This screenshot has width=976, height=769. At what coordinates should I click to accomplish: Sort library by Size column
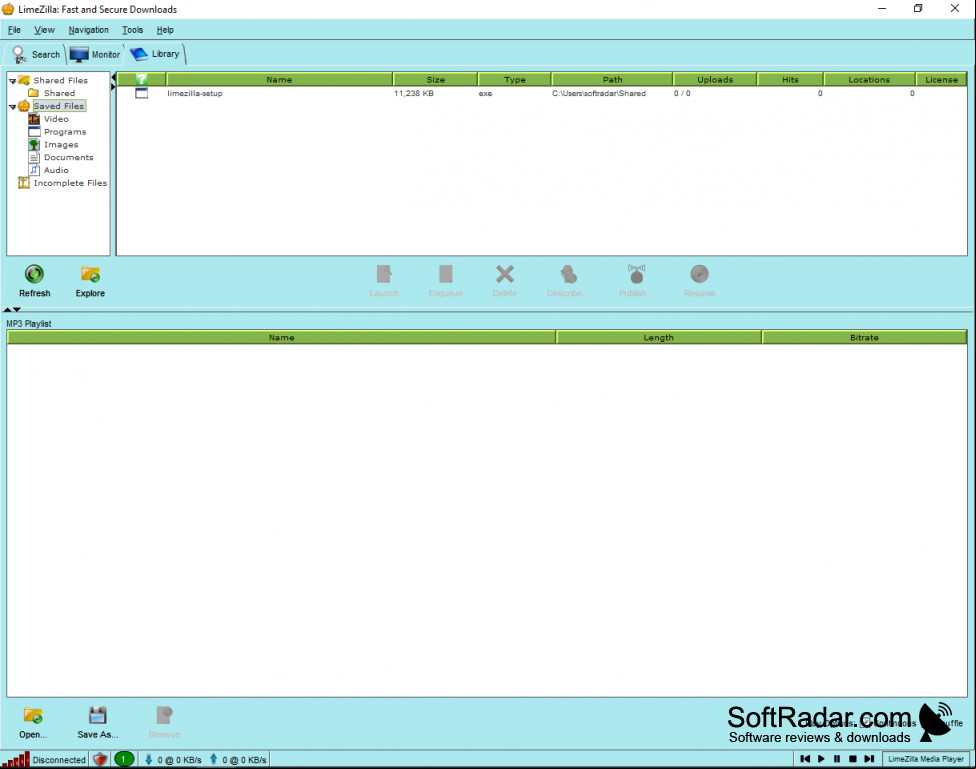coord(436,80)
